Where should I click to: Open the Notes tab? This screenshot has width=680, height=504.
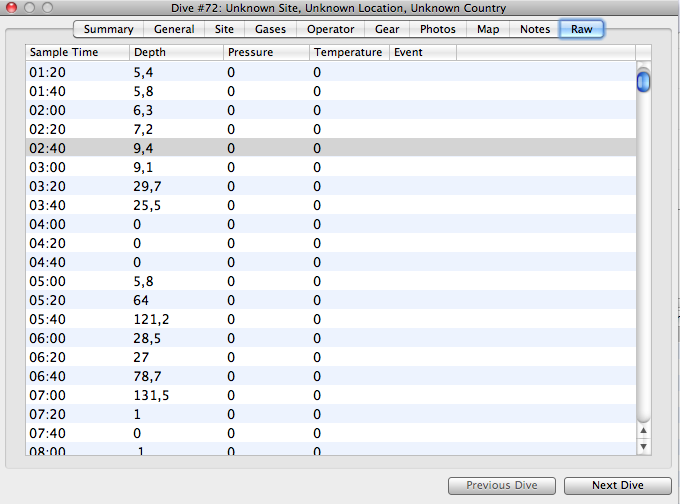(535, 29)
